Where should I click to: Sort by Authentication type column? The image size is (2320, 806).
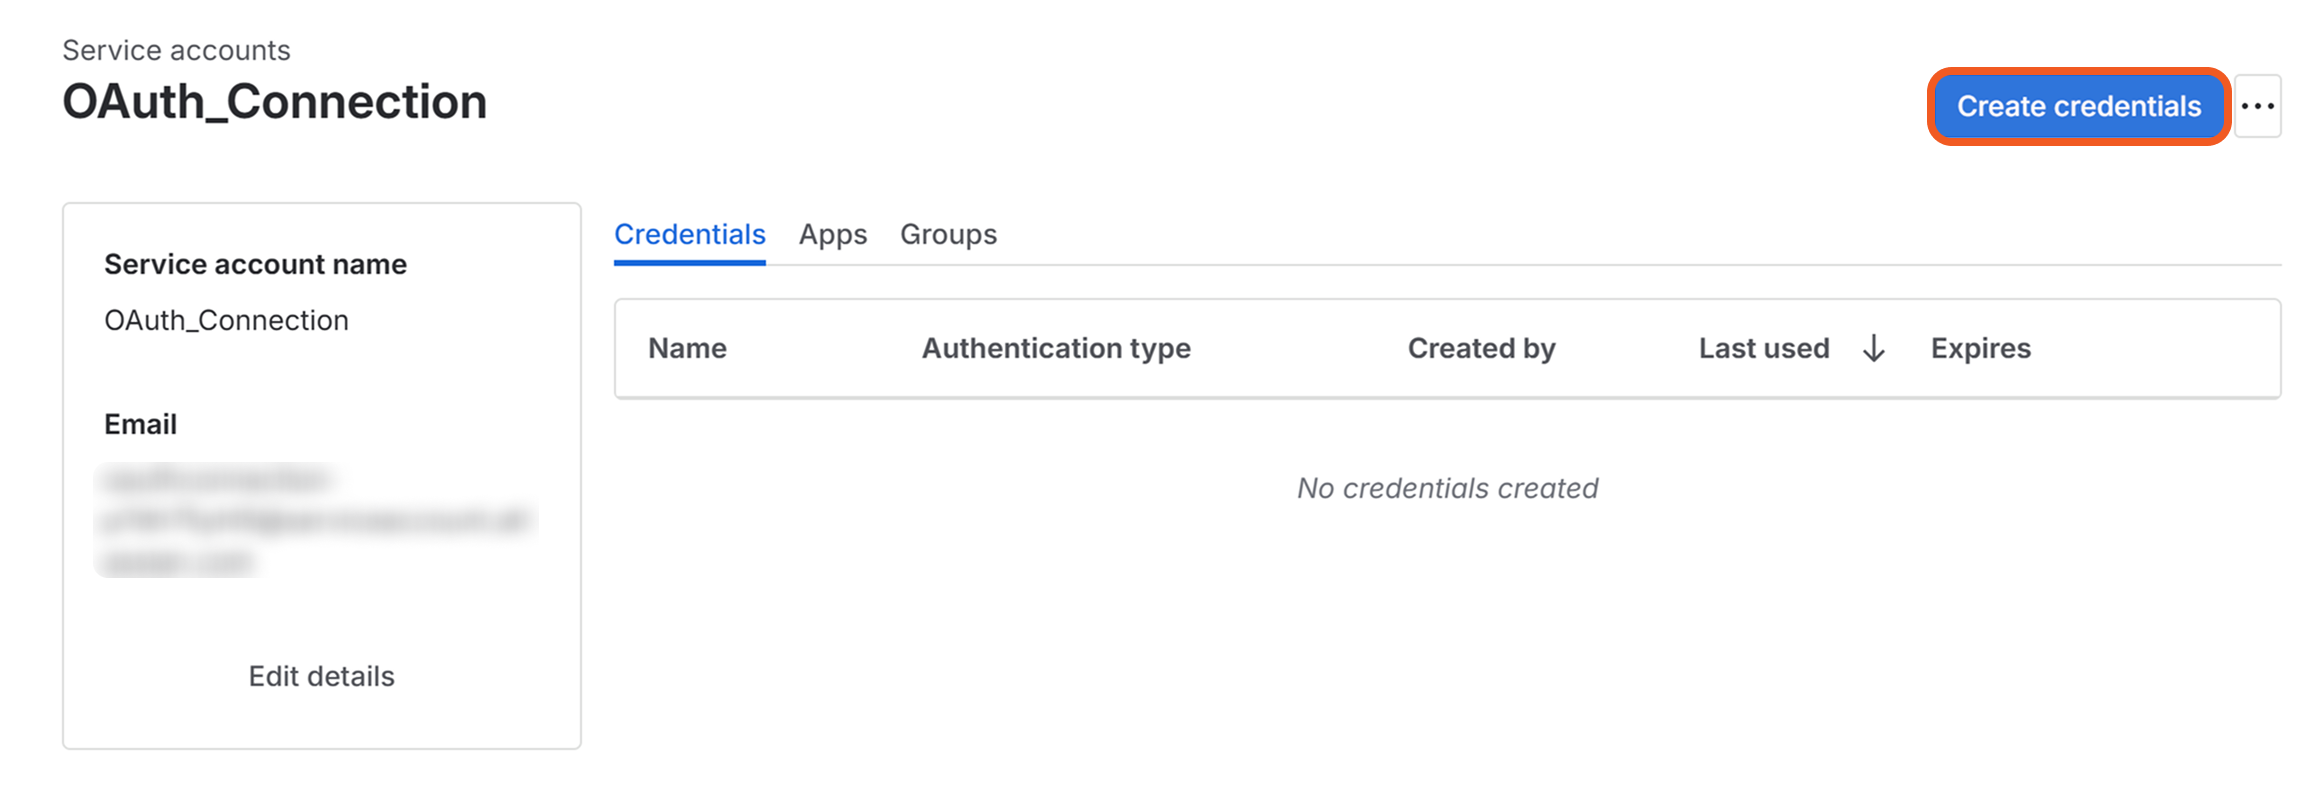tap(1056, 348)
